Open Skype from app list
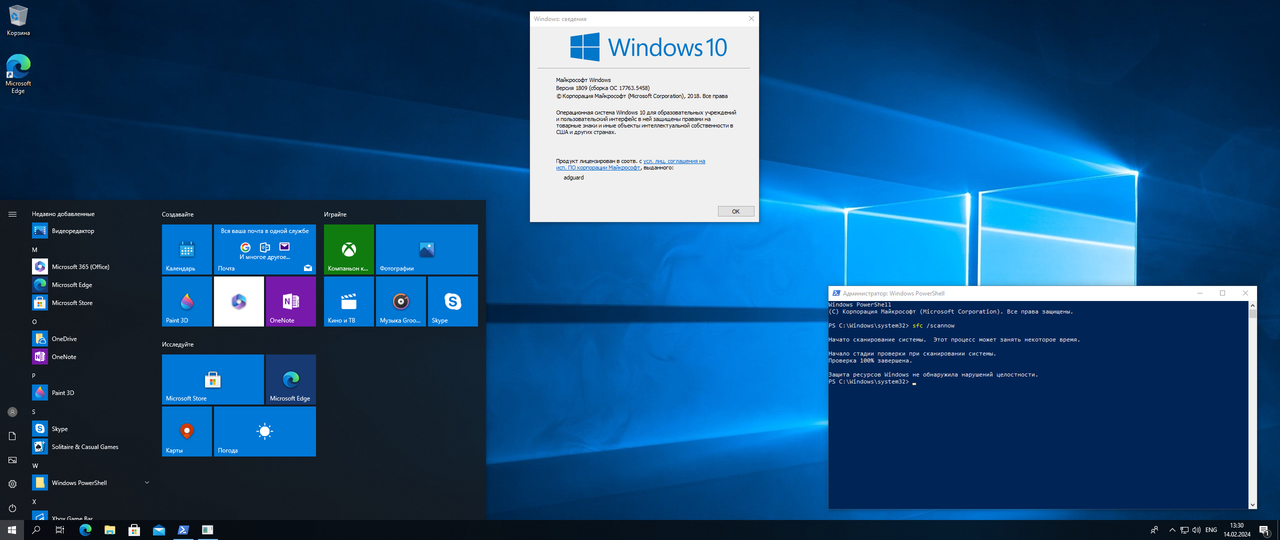 90,429
